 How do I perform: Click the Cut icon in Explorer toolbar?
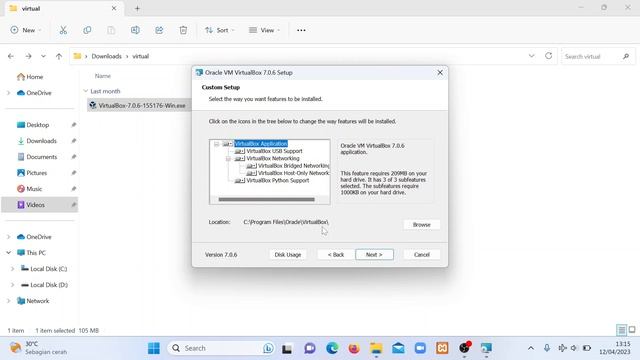[x=63, y=30]
